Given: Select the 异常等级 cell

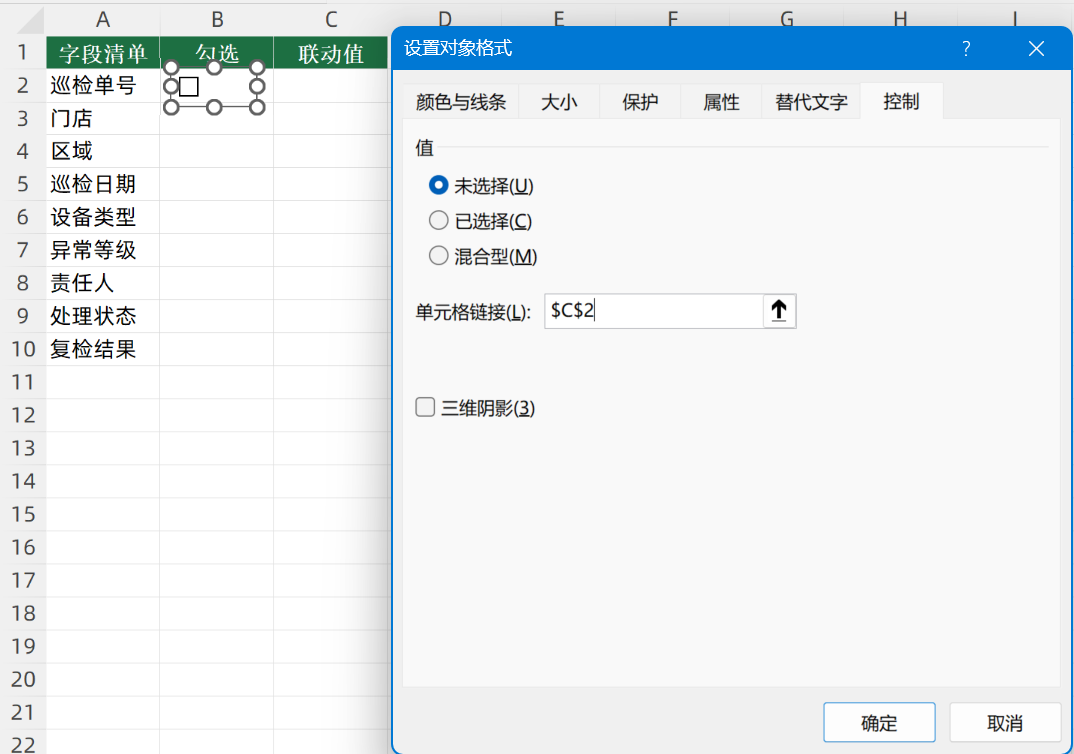Looking at the screenshot, I should (103, 250).
